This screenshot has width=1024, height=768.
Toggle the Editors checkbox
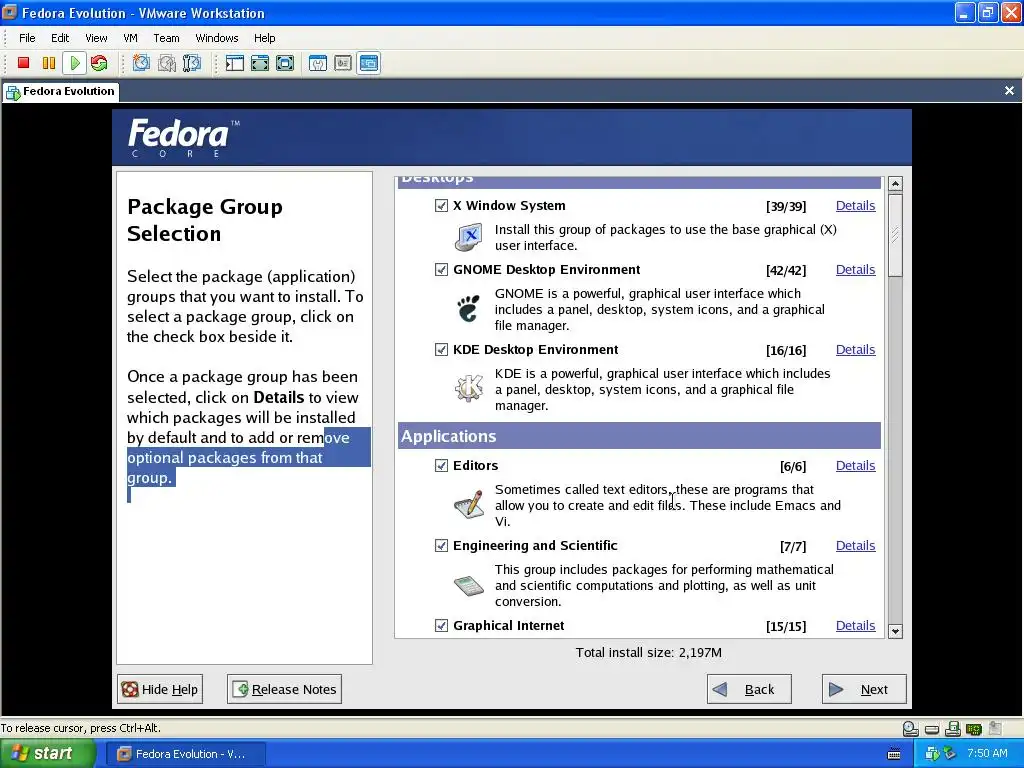(x=441, y=466)
